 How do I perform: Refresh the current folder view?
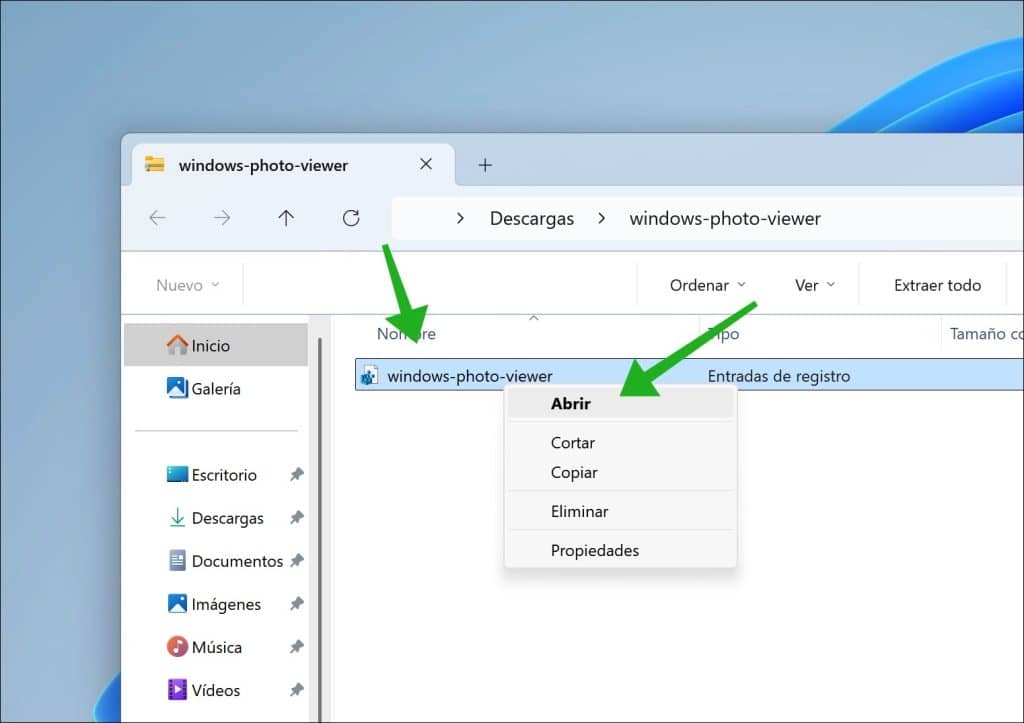coord(351,218)
